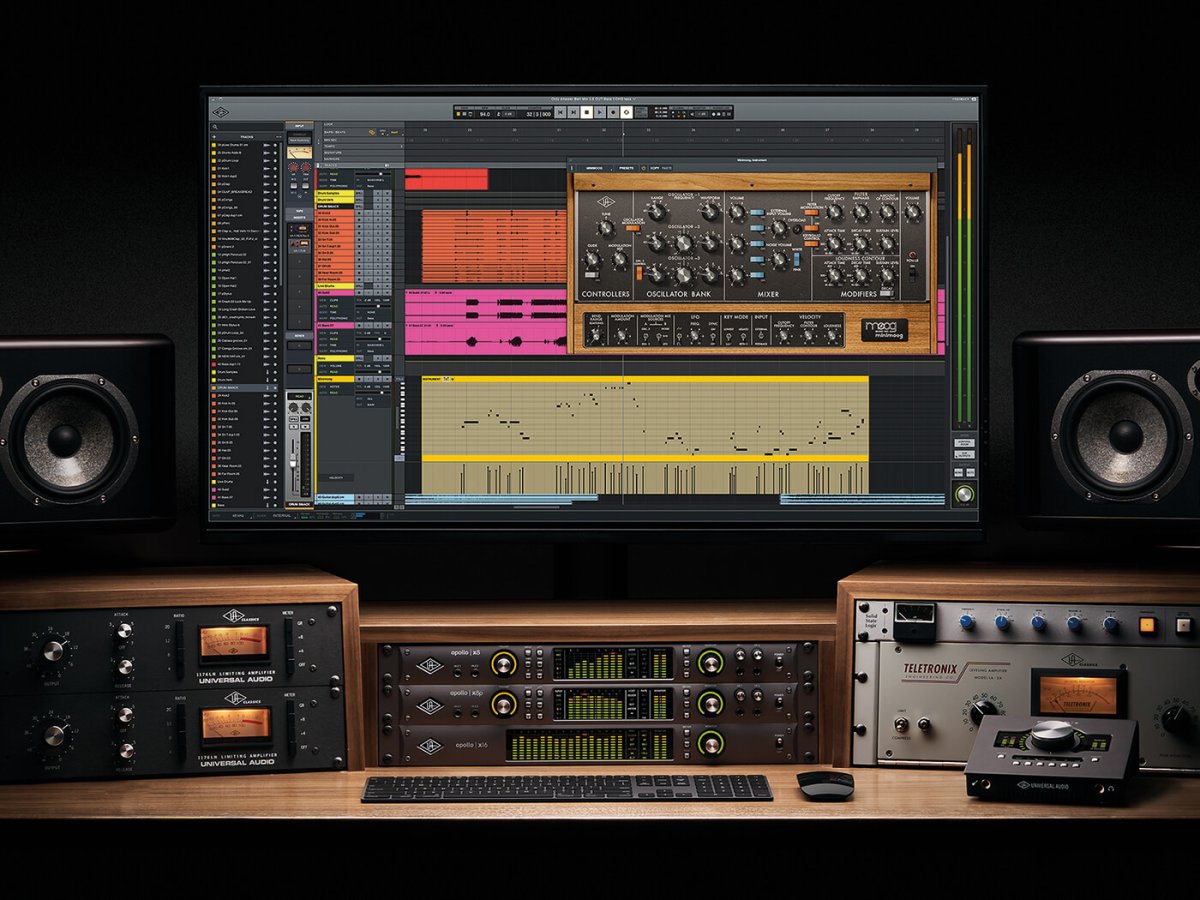
Task: Click the white Stop transport button
Action: [x=586, y=112]
